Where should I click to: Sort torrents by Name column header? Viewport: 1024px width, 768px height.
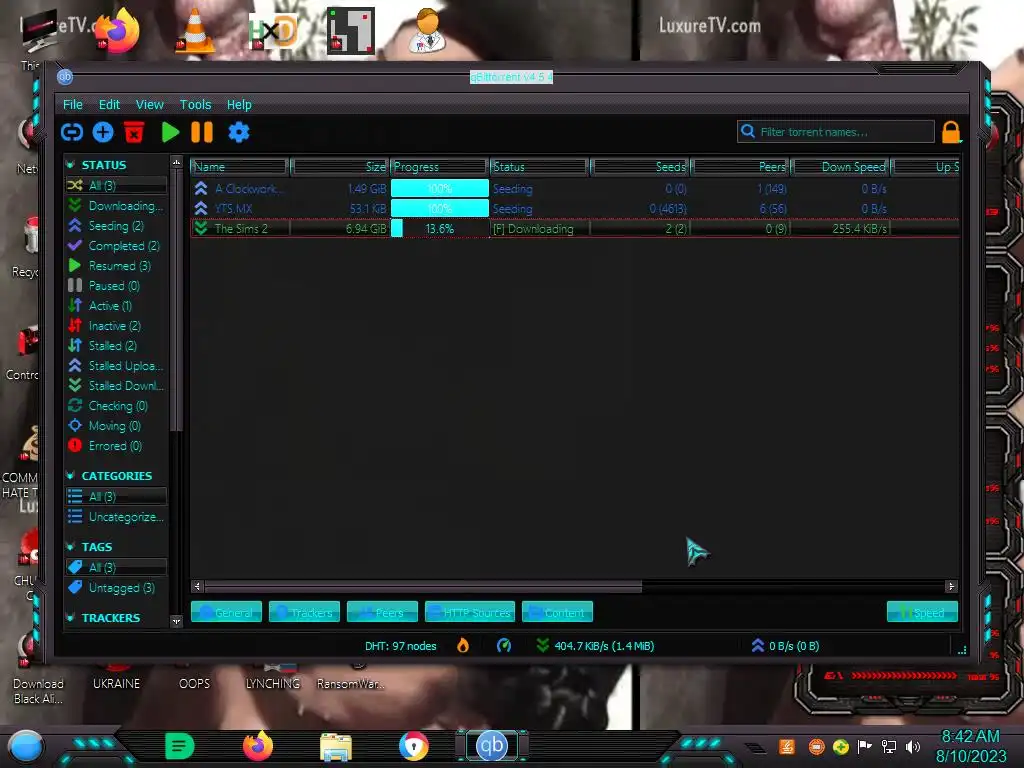tap(239, 167)
